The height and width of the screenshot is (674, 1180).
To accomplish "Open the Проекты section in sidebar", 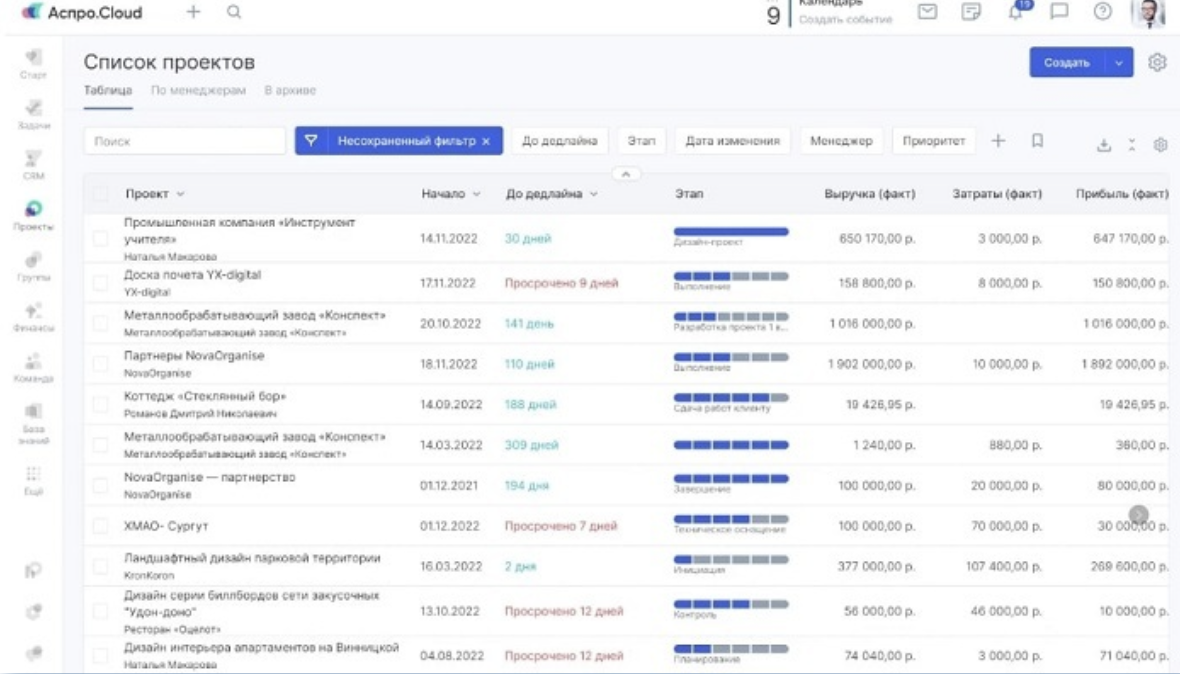I will [x=33, y=215].
